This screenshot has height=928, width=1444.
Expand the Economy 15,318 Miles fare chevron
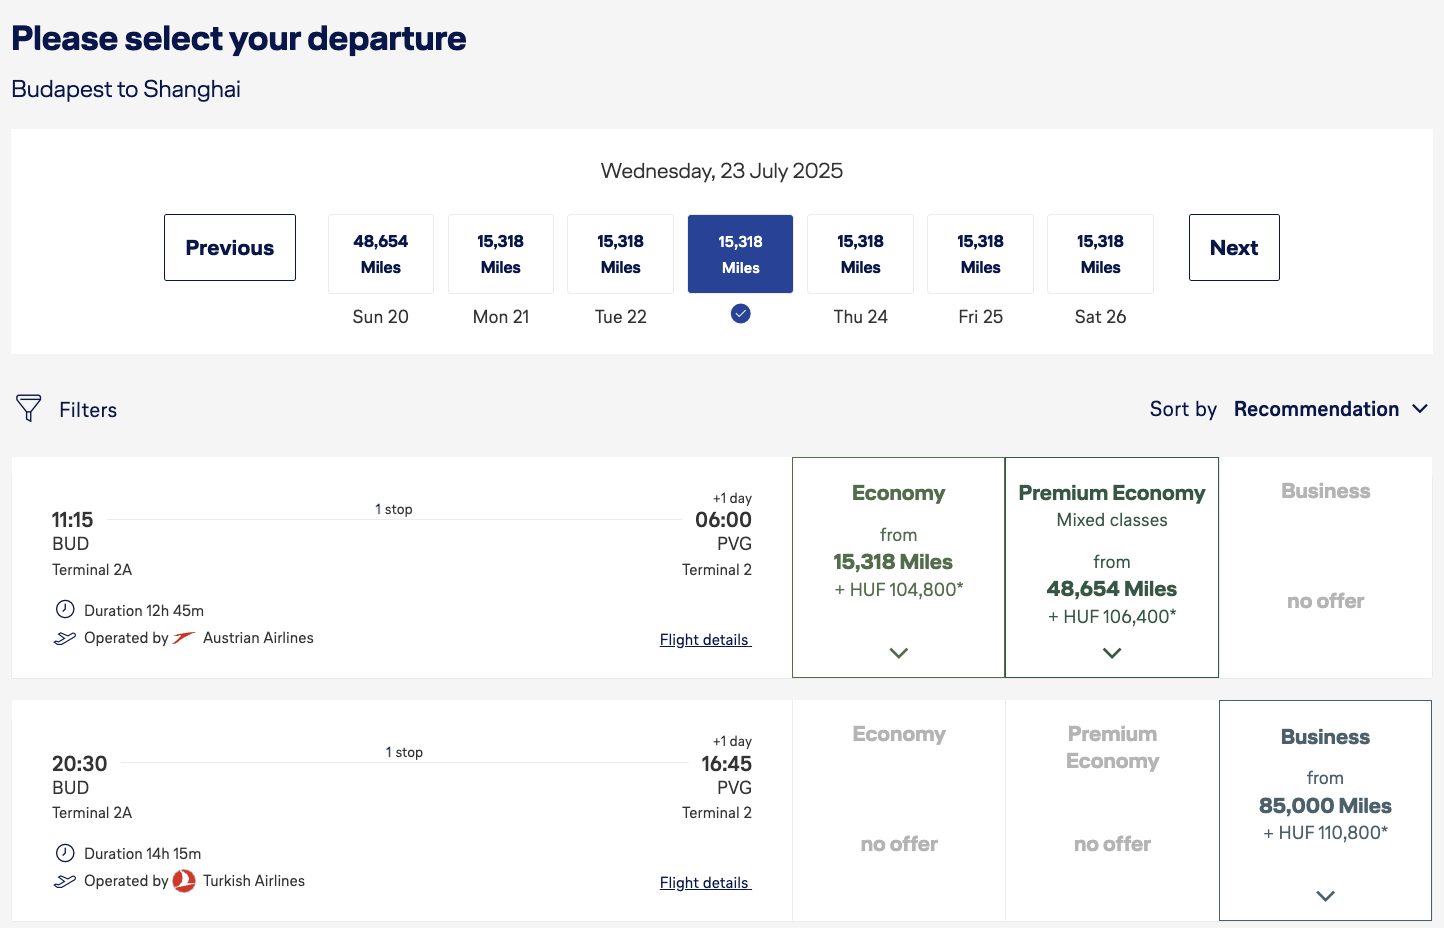[898, 653]
